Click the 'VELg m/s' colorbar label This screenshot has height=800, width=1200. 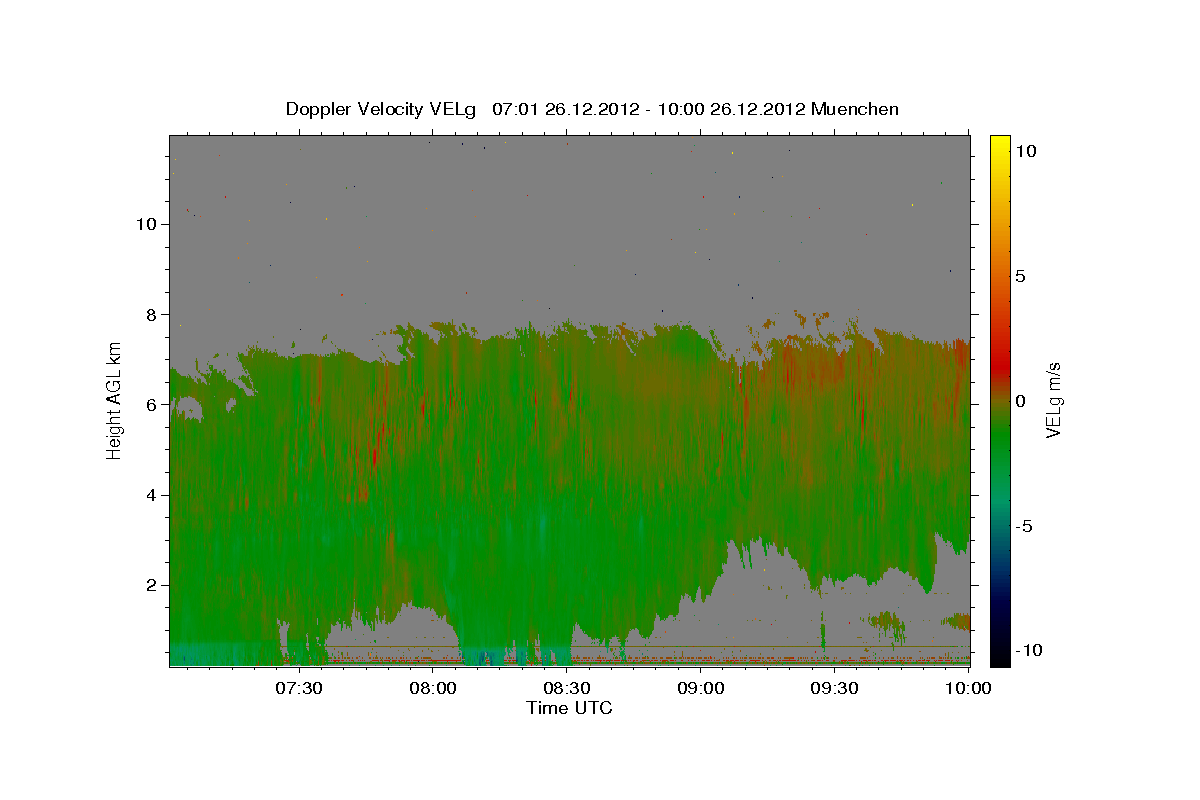1054,401
